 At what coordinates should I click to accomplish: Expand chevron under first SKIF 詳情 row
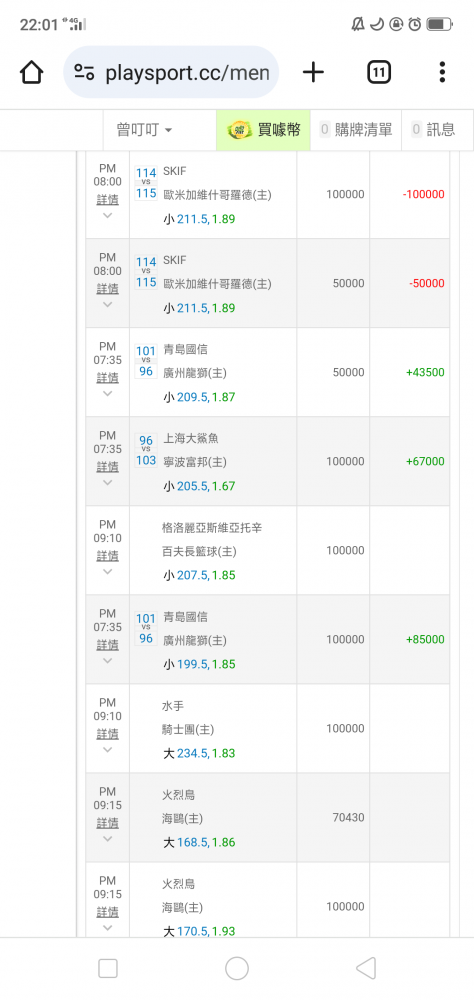coord(107,215)
